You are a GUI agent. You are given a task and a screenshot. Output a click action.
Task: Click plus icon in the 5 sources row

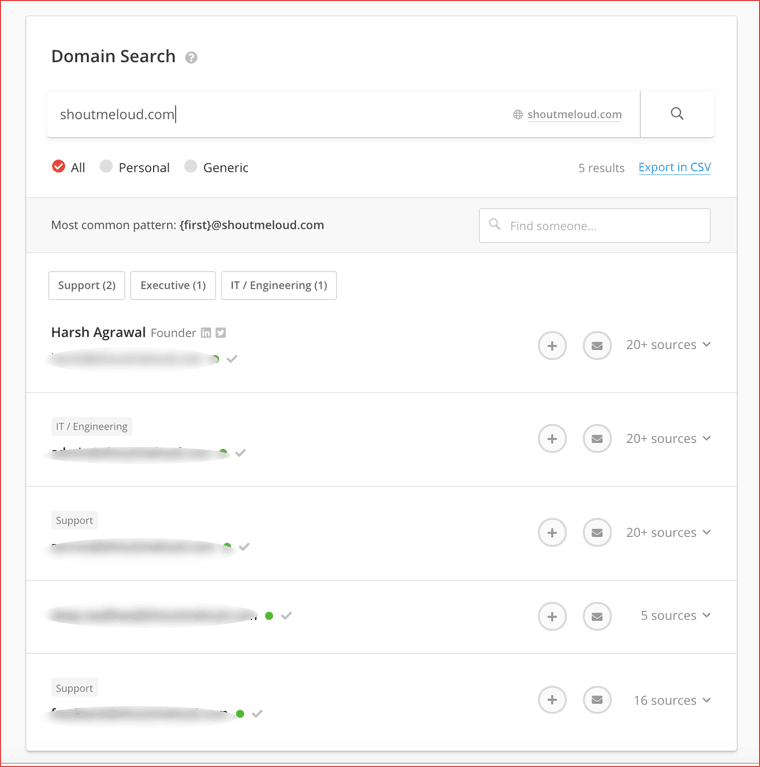click(x=552, y=616)
